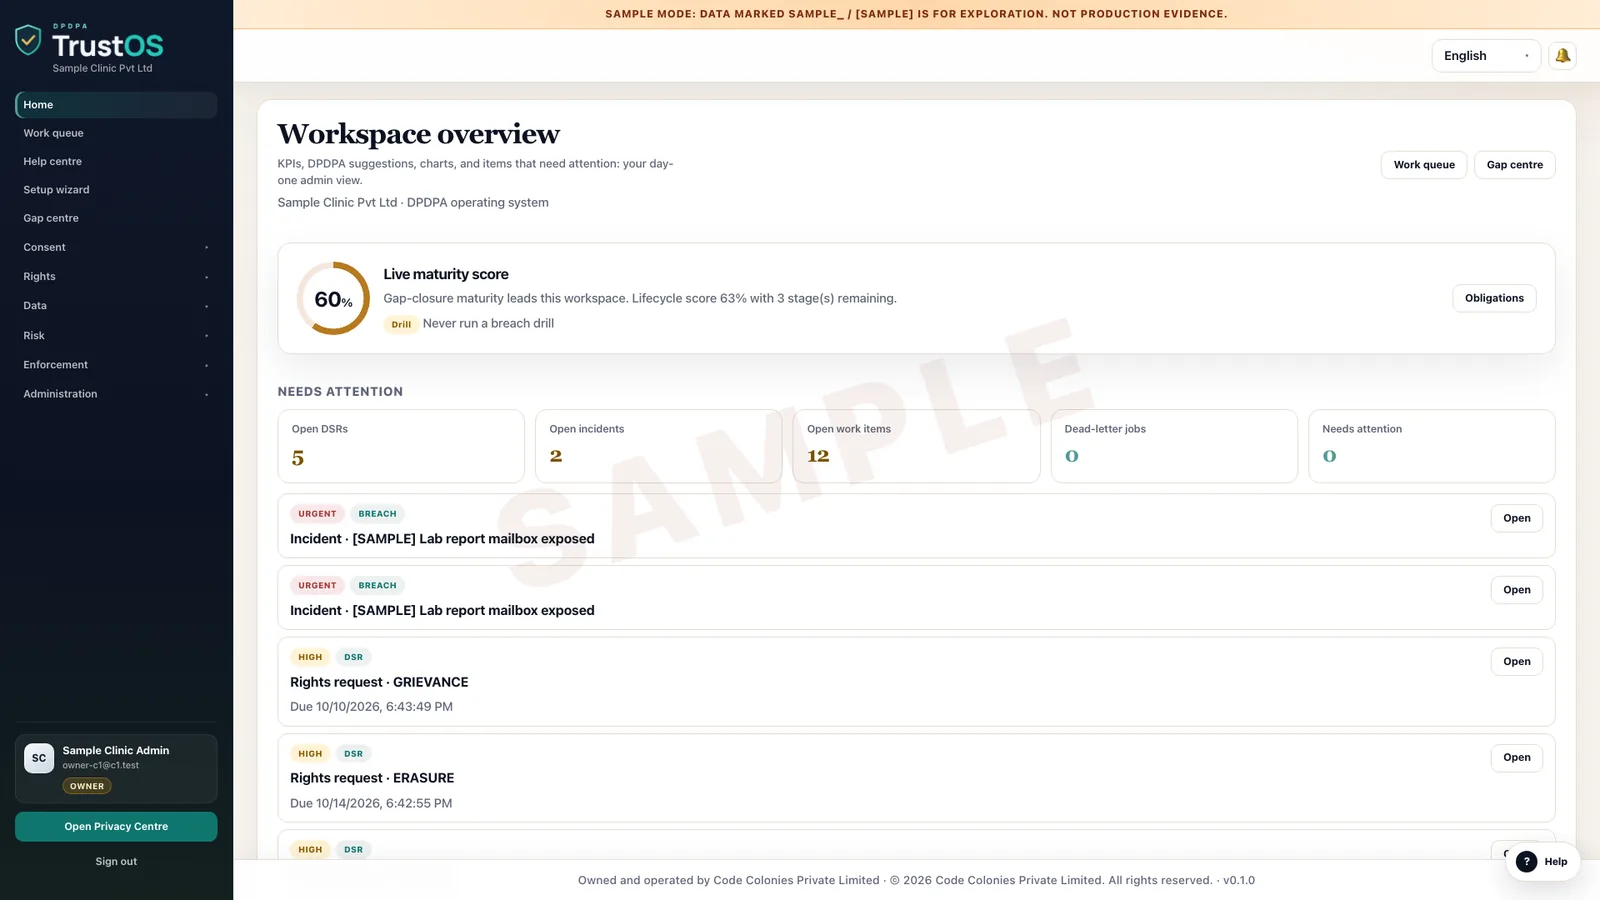
Task: Click the 'Live maturity score' heading
Action: 446,274
